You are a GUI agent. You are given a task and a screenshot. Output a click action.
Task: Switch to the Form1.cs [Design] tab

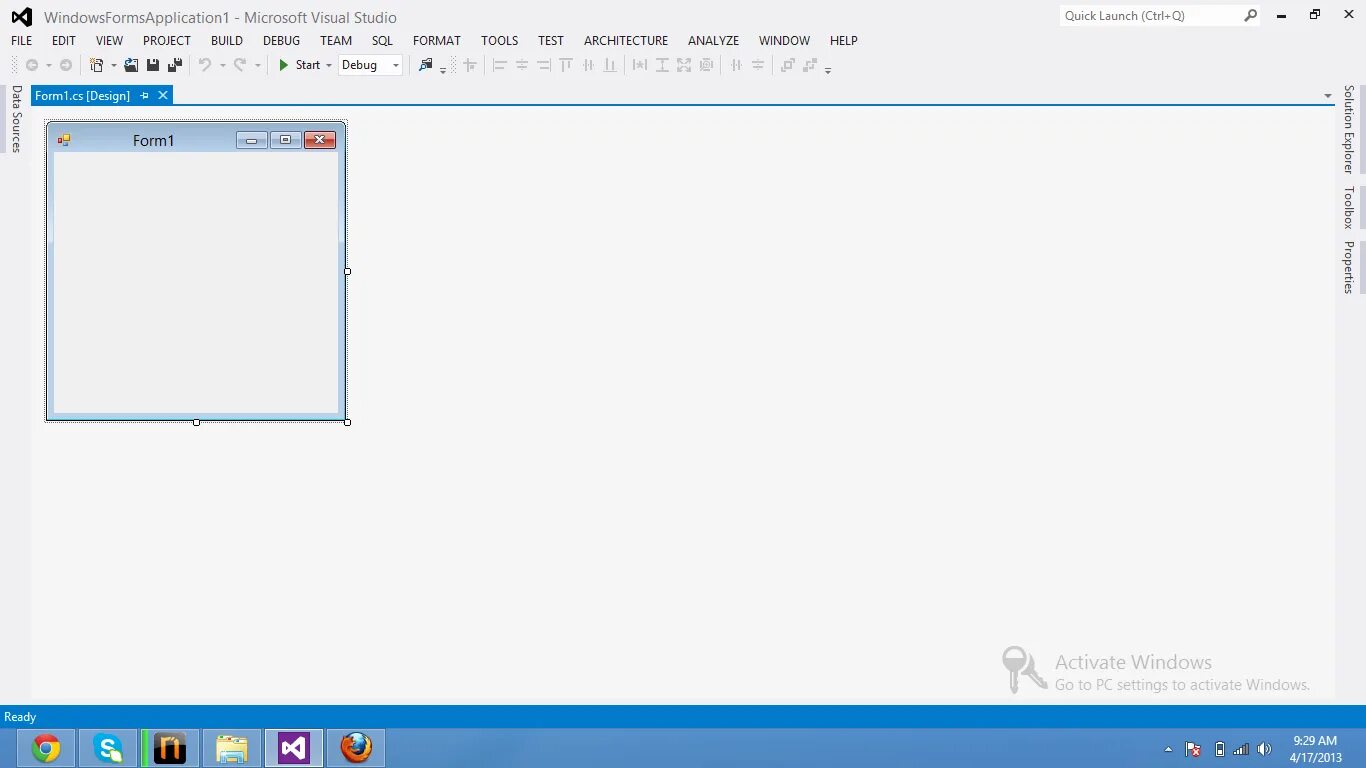click(x=82, y=95)
